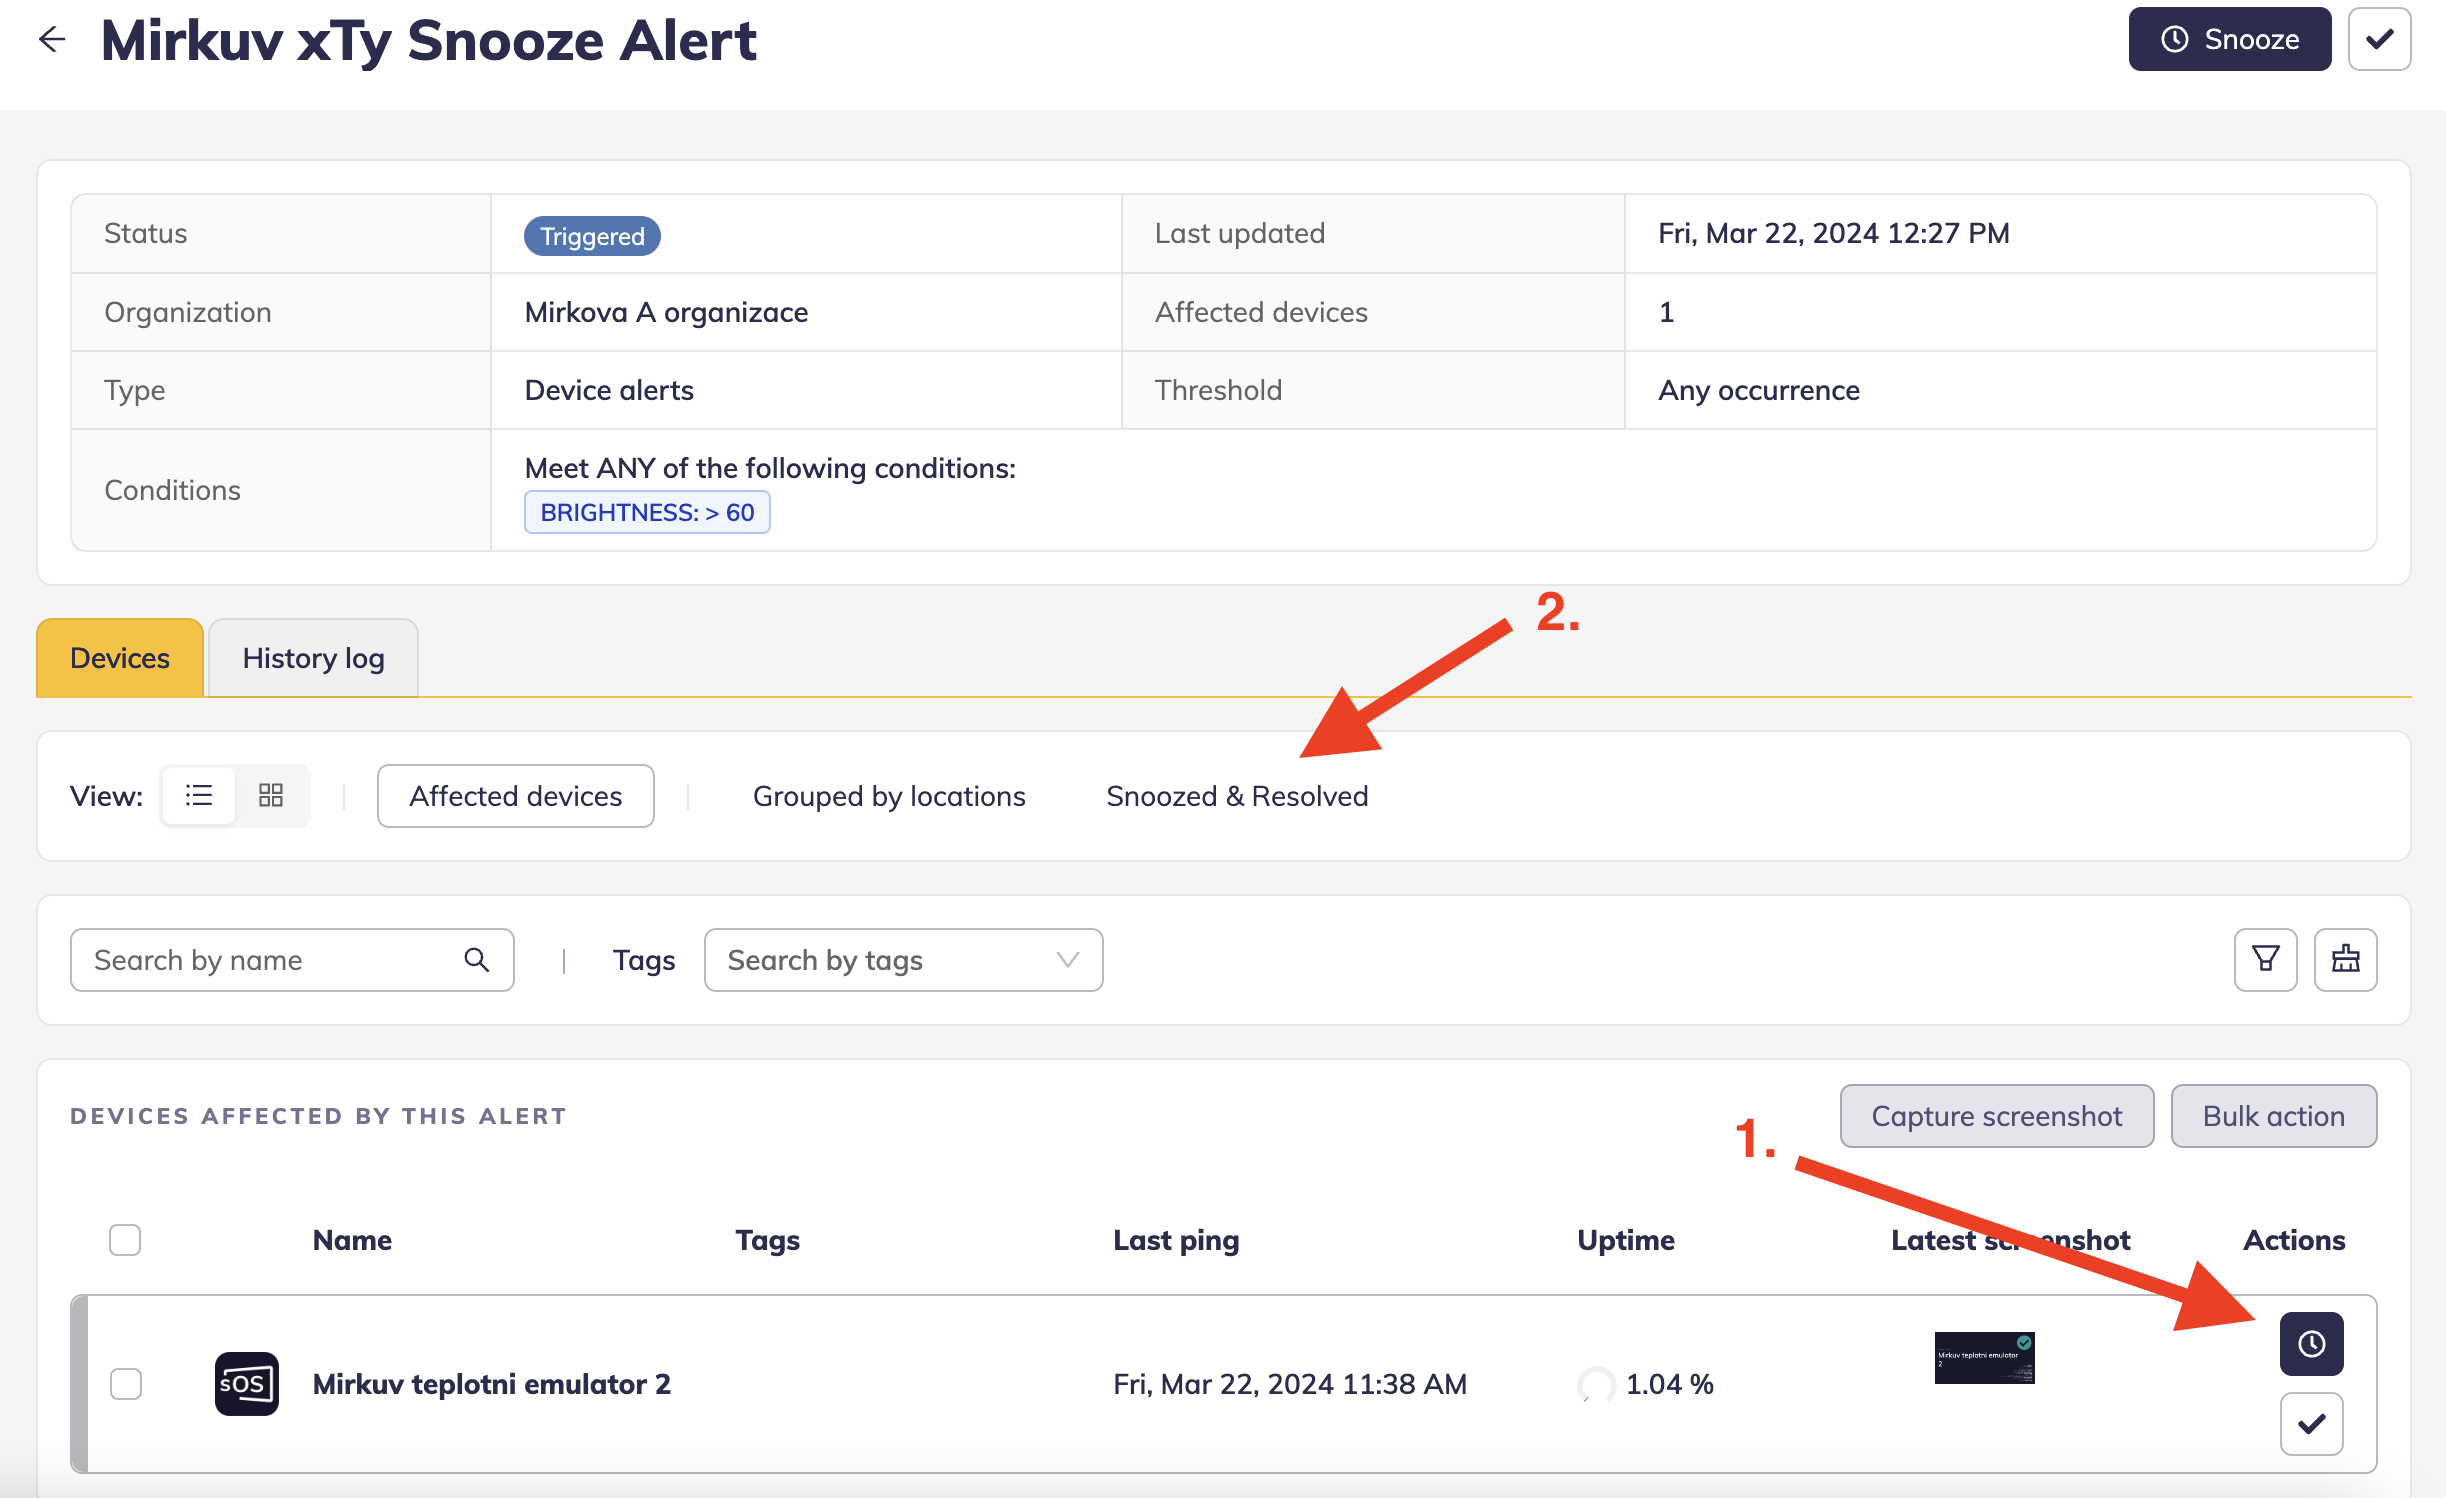Check the Mirkuv teplotni emulator 2 checkbox
Image resolution: width=2446 pixels, height=1498 pixels.
tap(126, 1384)
